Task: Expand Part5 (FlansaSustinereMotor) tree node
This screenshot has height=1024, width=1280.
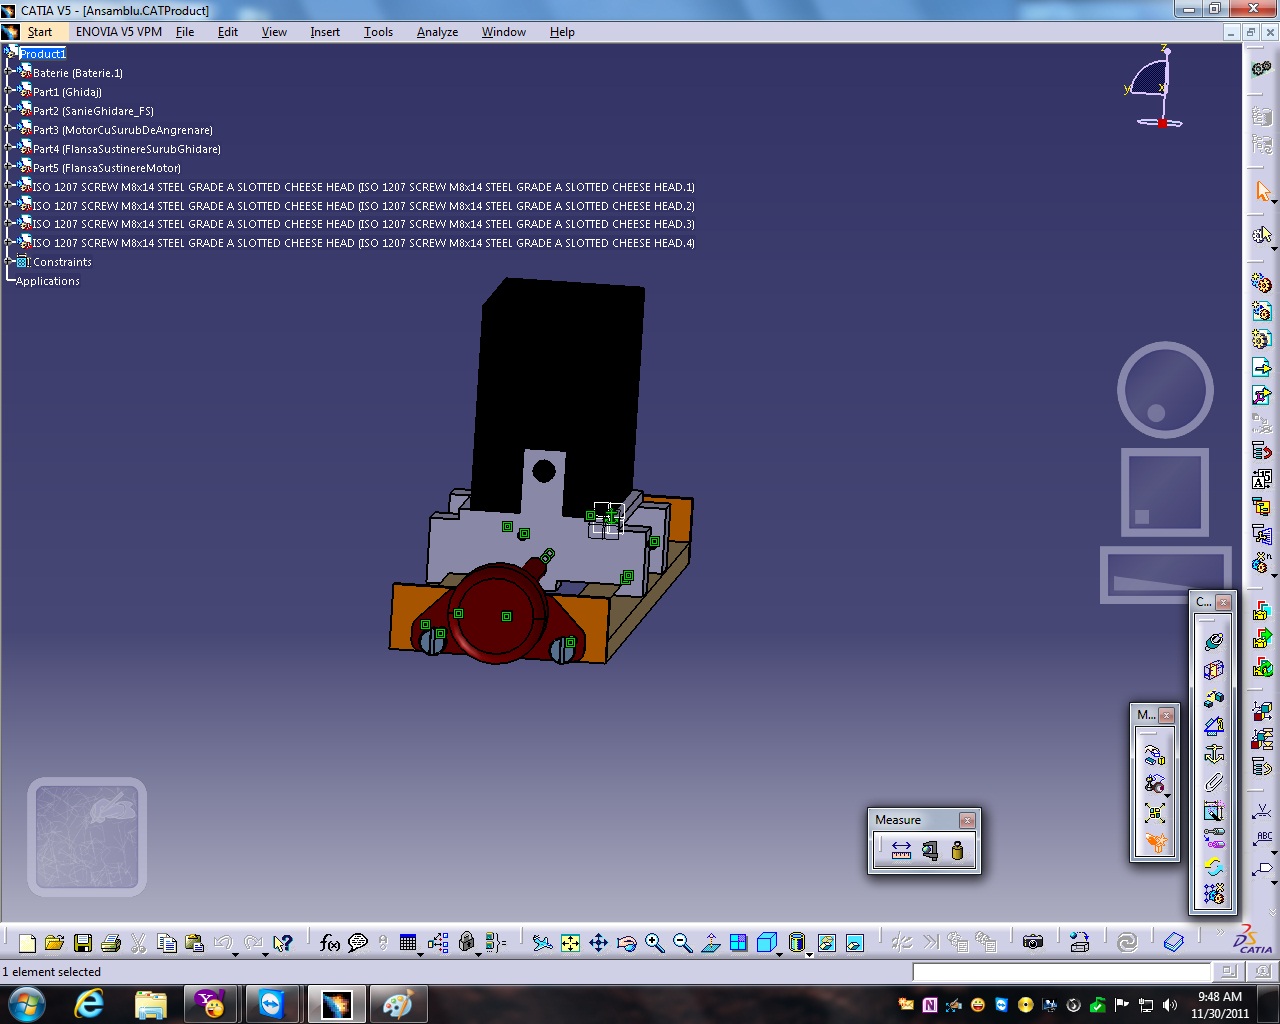Action: point(9,167)
